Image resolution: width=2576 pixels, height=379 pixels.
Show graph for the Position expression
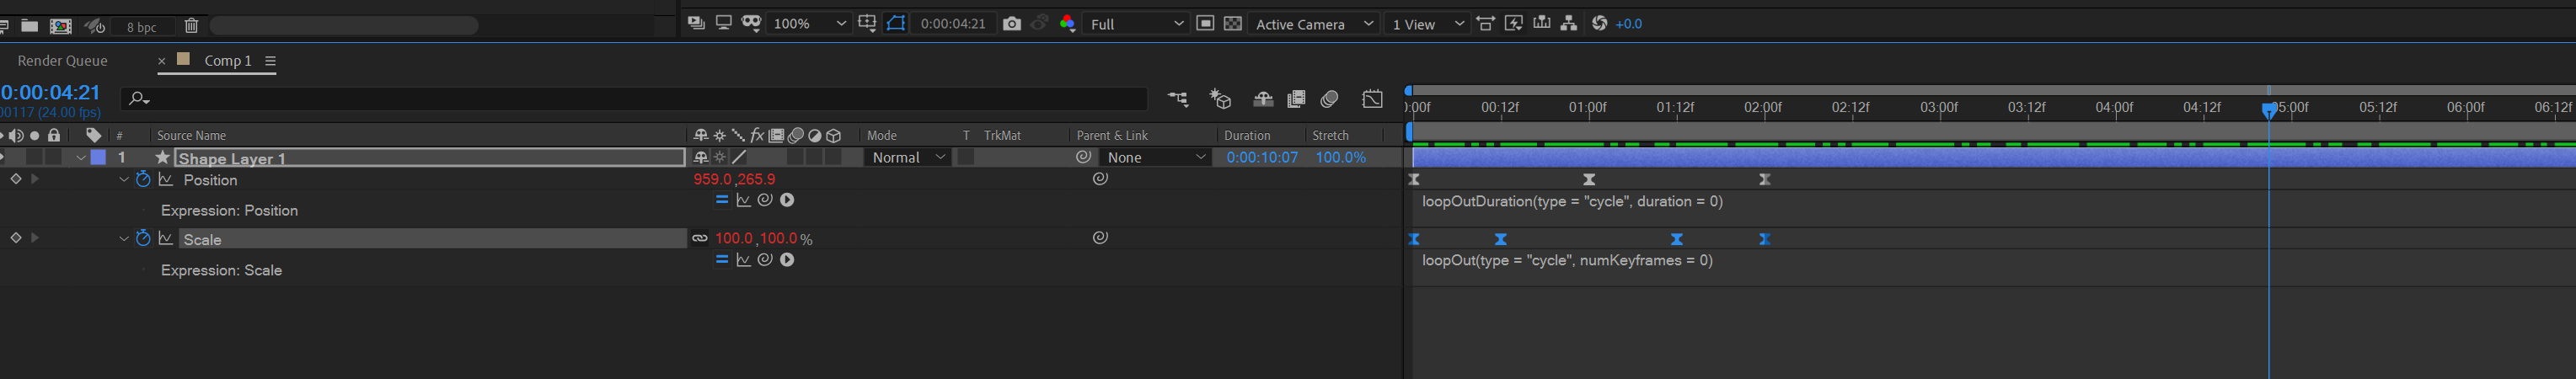[743, 200]
